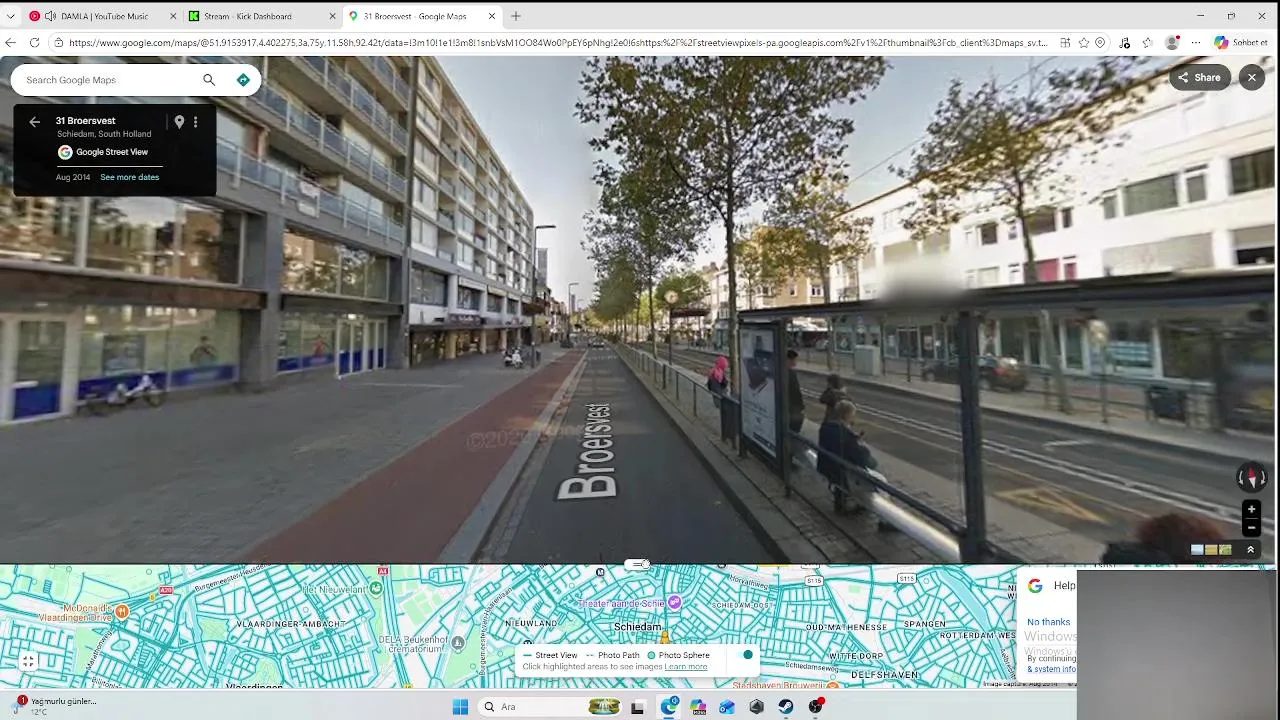
Task: Type in the Search Google Maps field
Action: pyautogui.click(x=110, y=80)
